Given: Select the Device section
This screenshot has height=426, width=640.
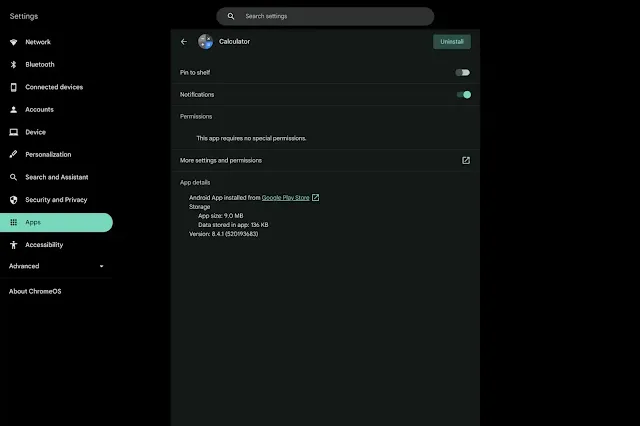Looking at the screenshot, I should tap(56, 132).
